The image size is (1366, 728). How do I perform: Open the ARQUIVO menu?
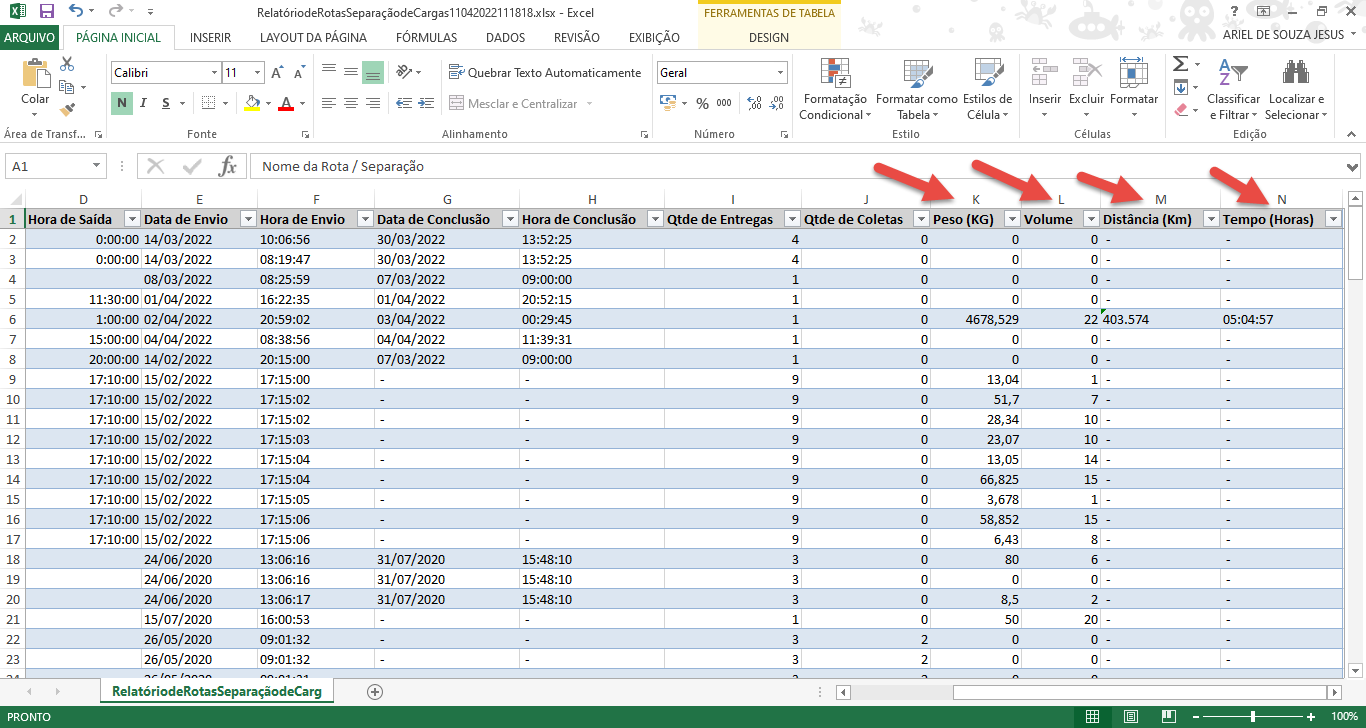coord(29,37)
